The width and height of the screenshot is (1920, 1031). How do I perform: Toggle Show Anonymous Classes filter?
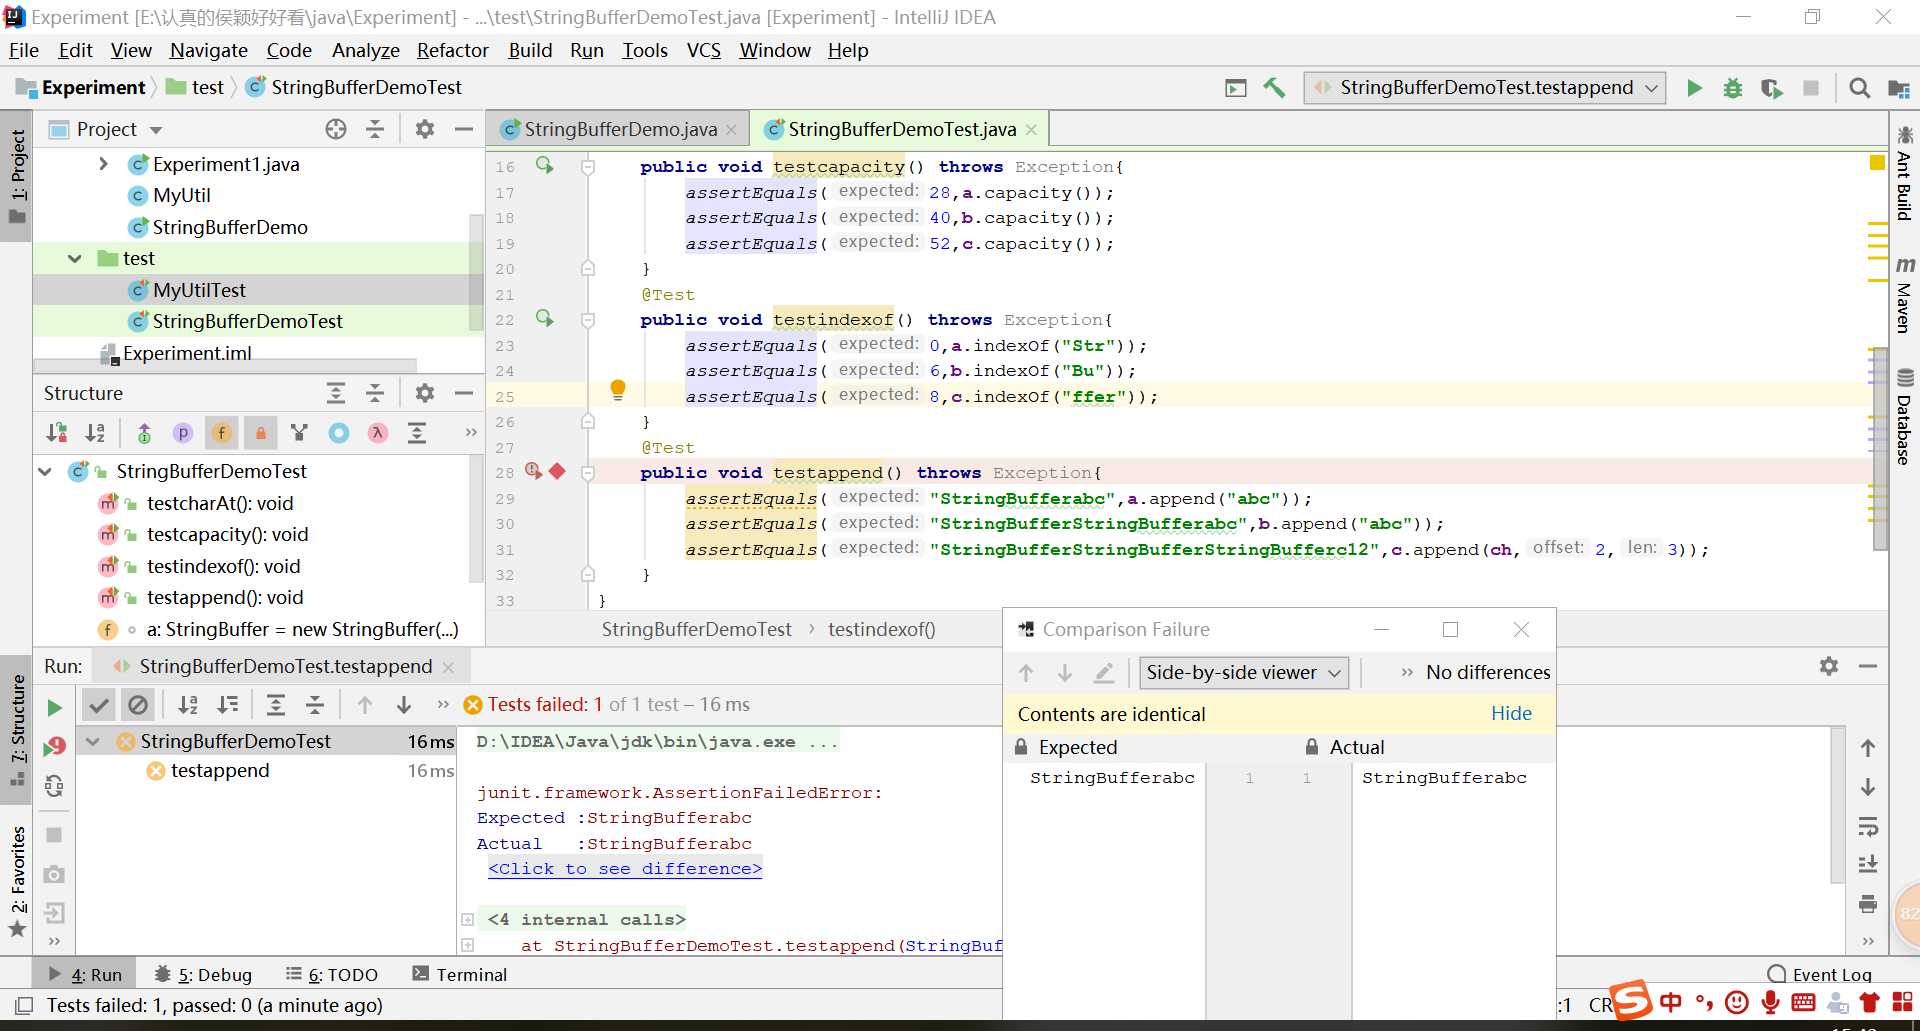coord(339,433)
